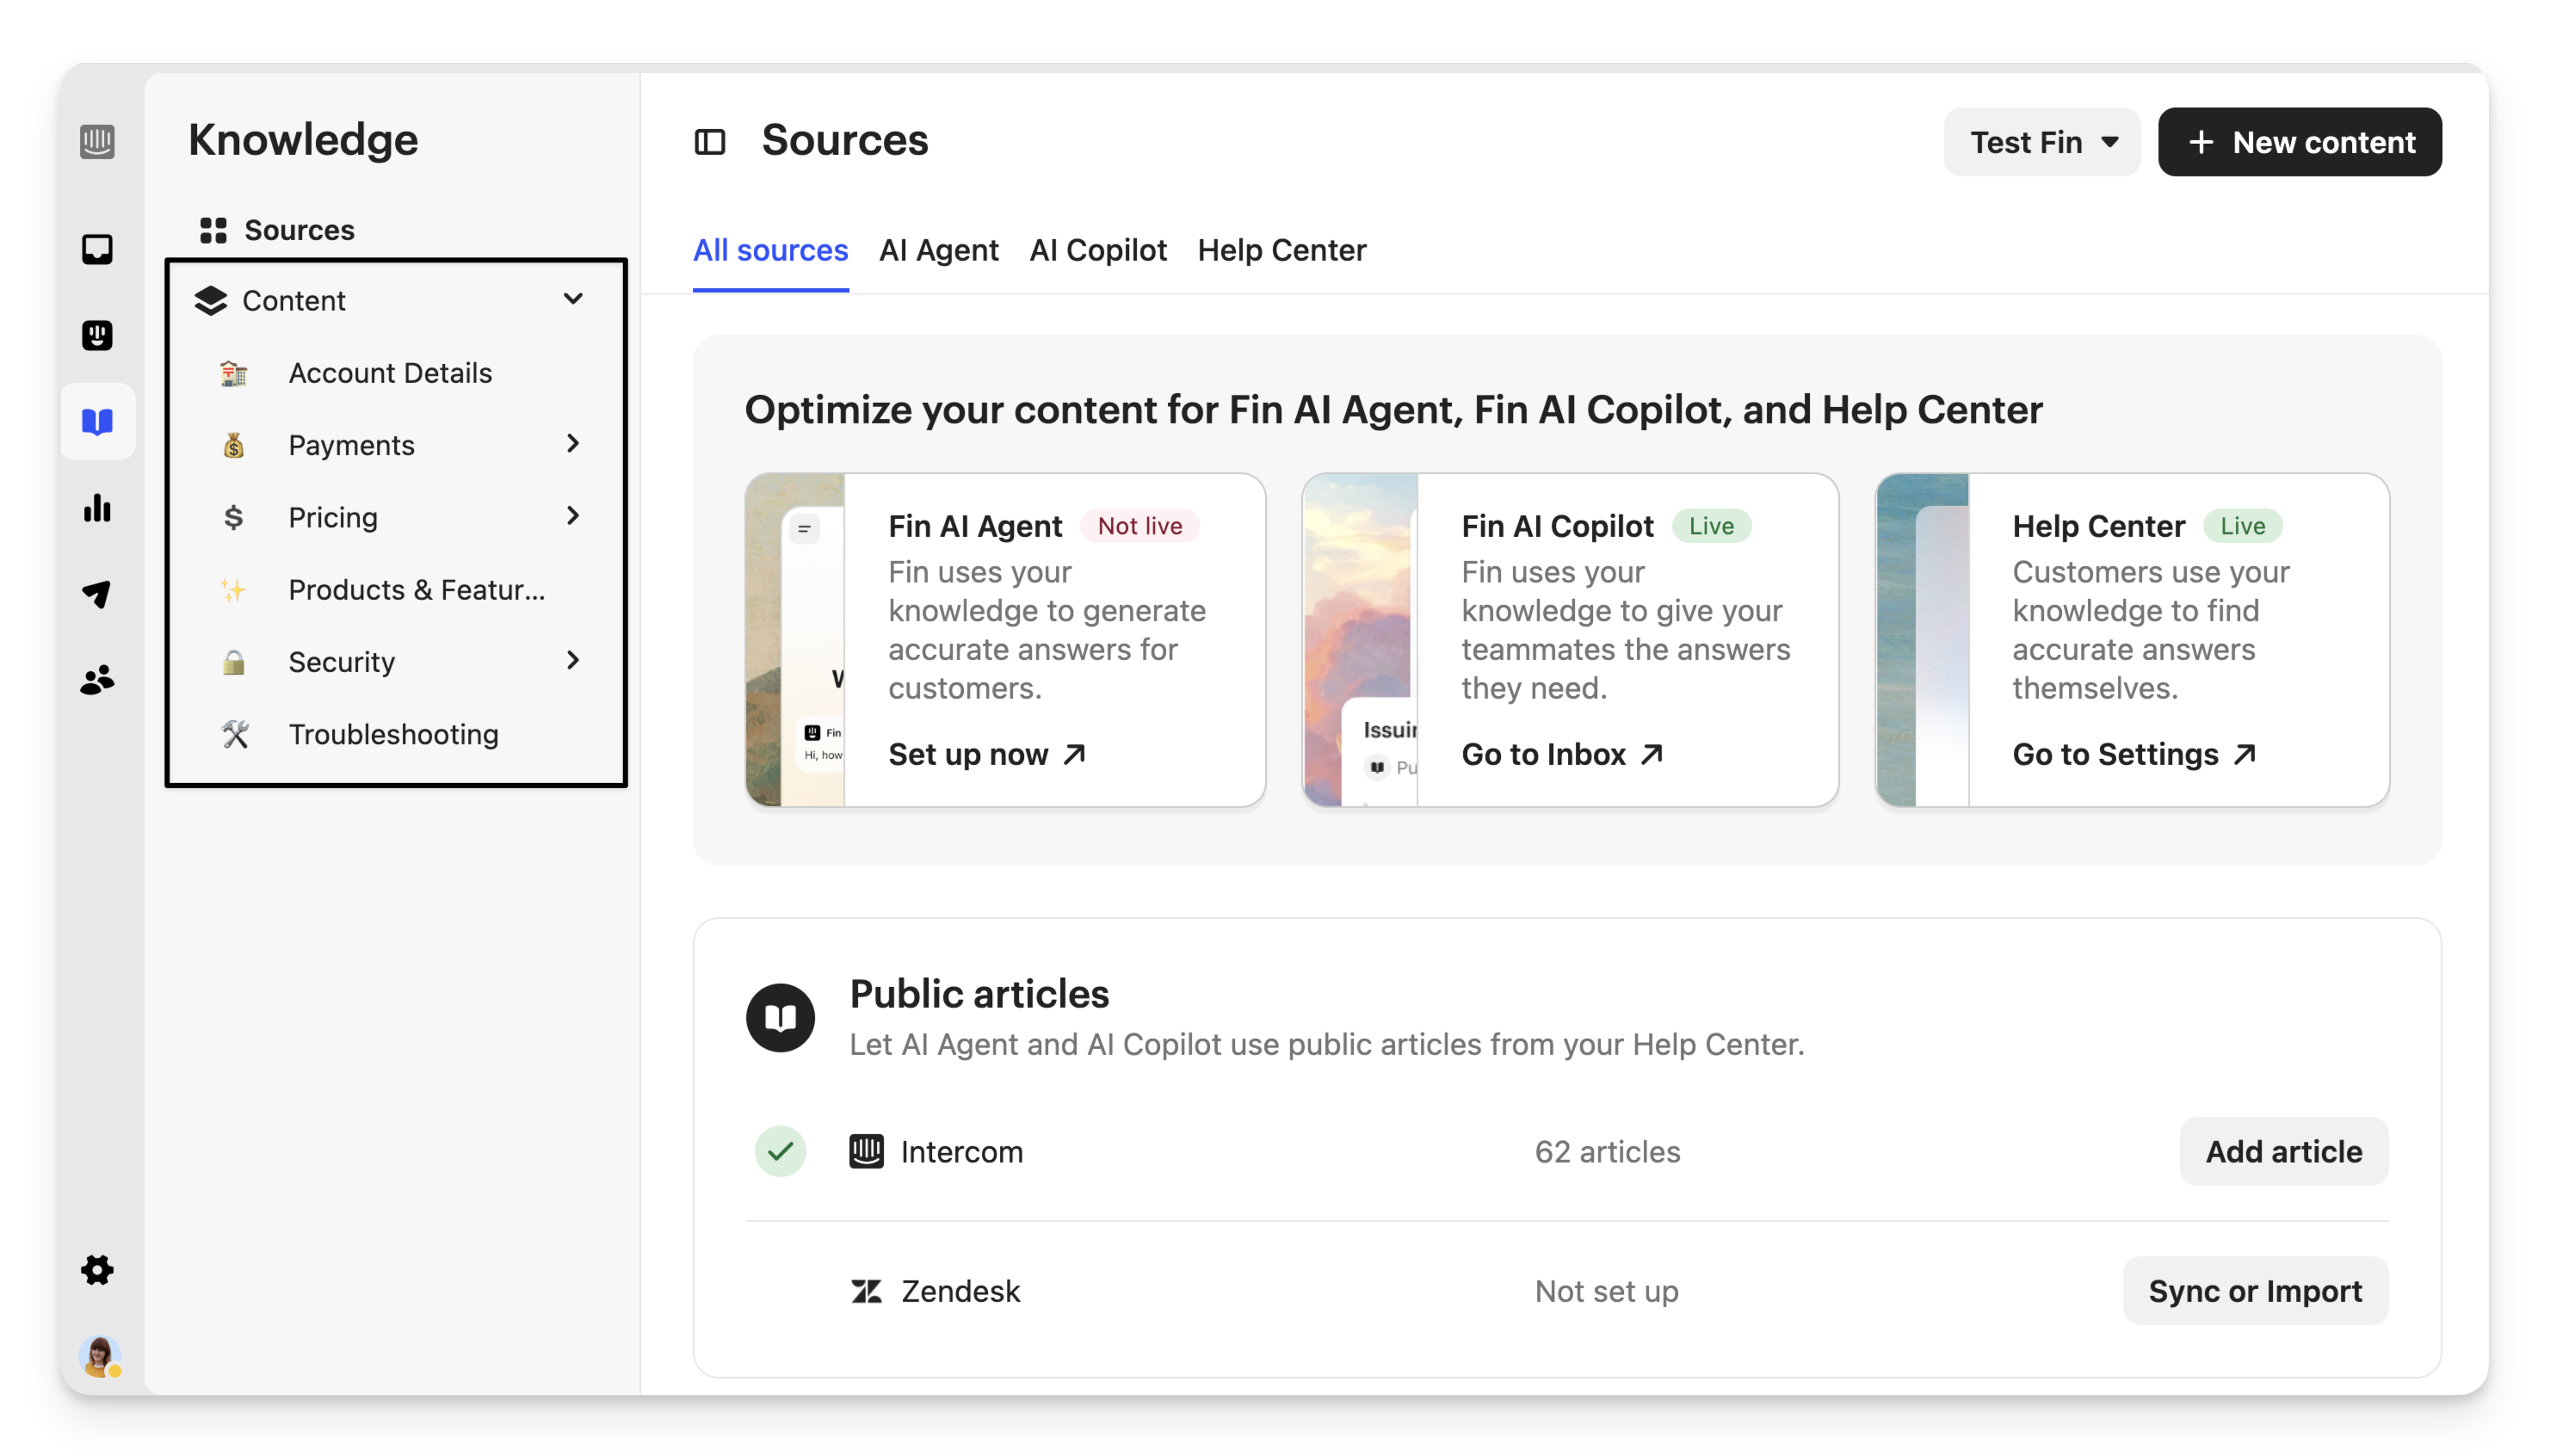Expand the Security folder arrow
Screen dimensions: 2550x1456
point(573,660)
